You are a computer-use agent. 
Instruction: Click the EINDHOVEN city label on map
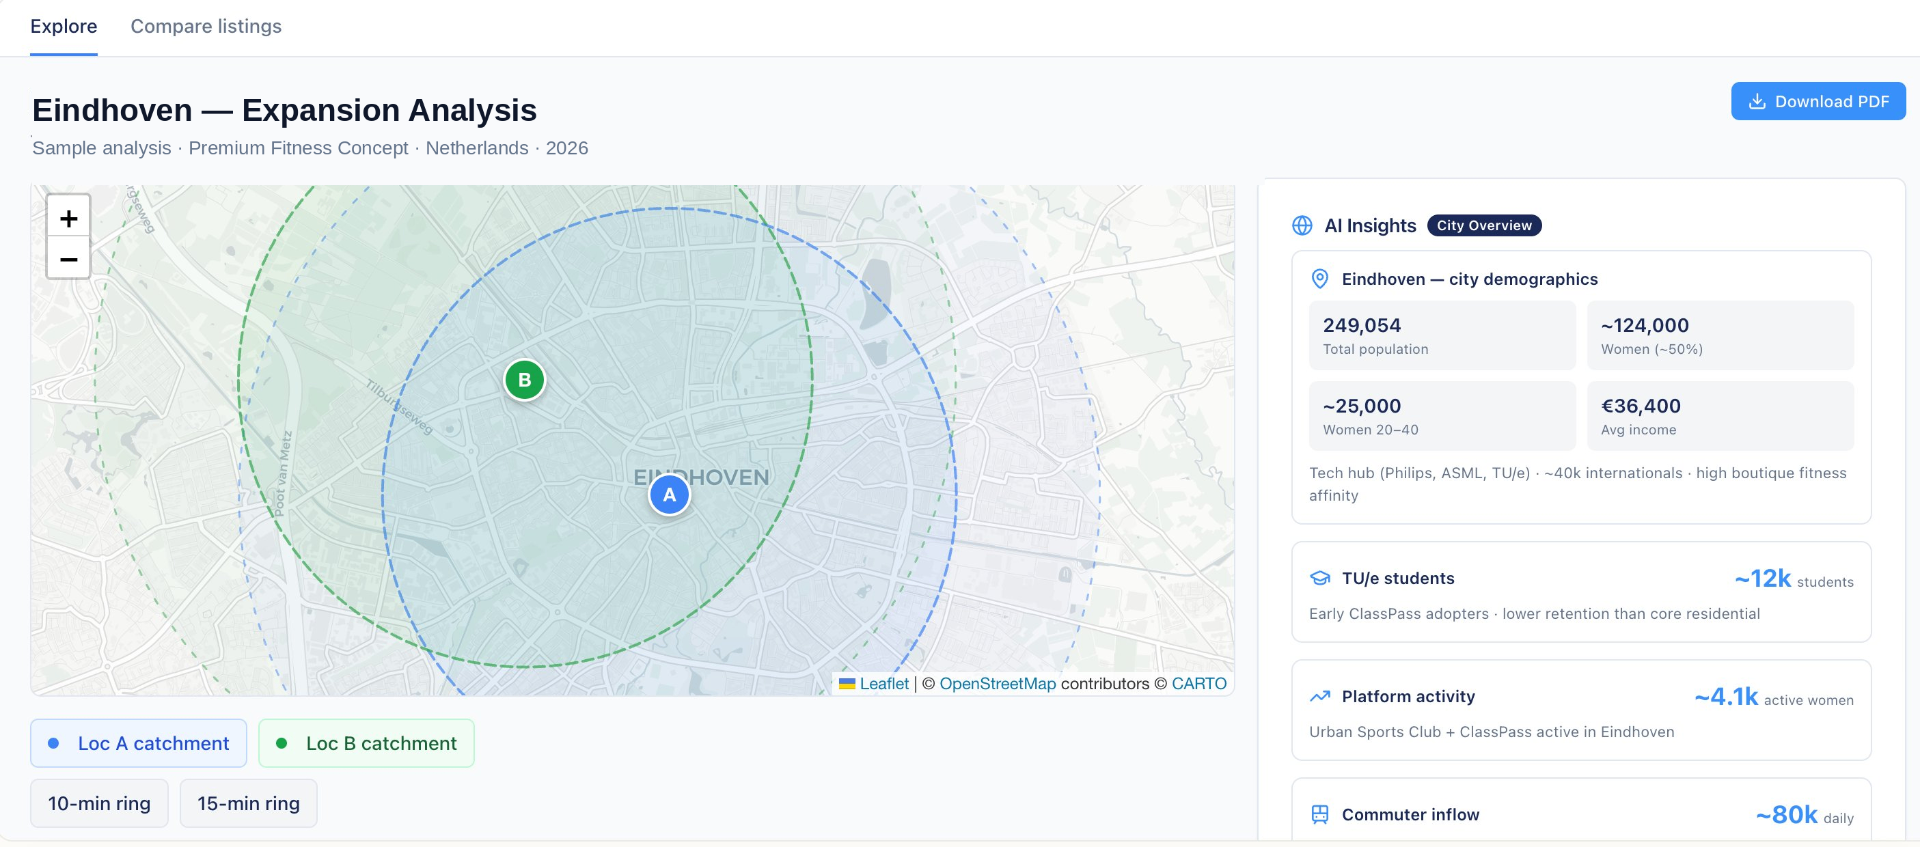point(702,478)
